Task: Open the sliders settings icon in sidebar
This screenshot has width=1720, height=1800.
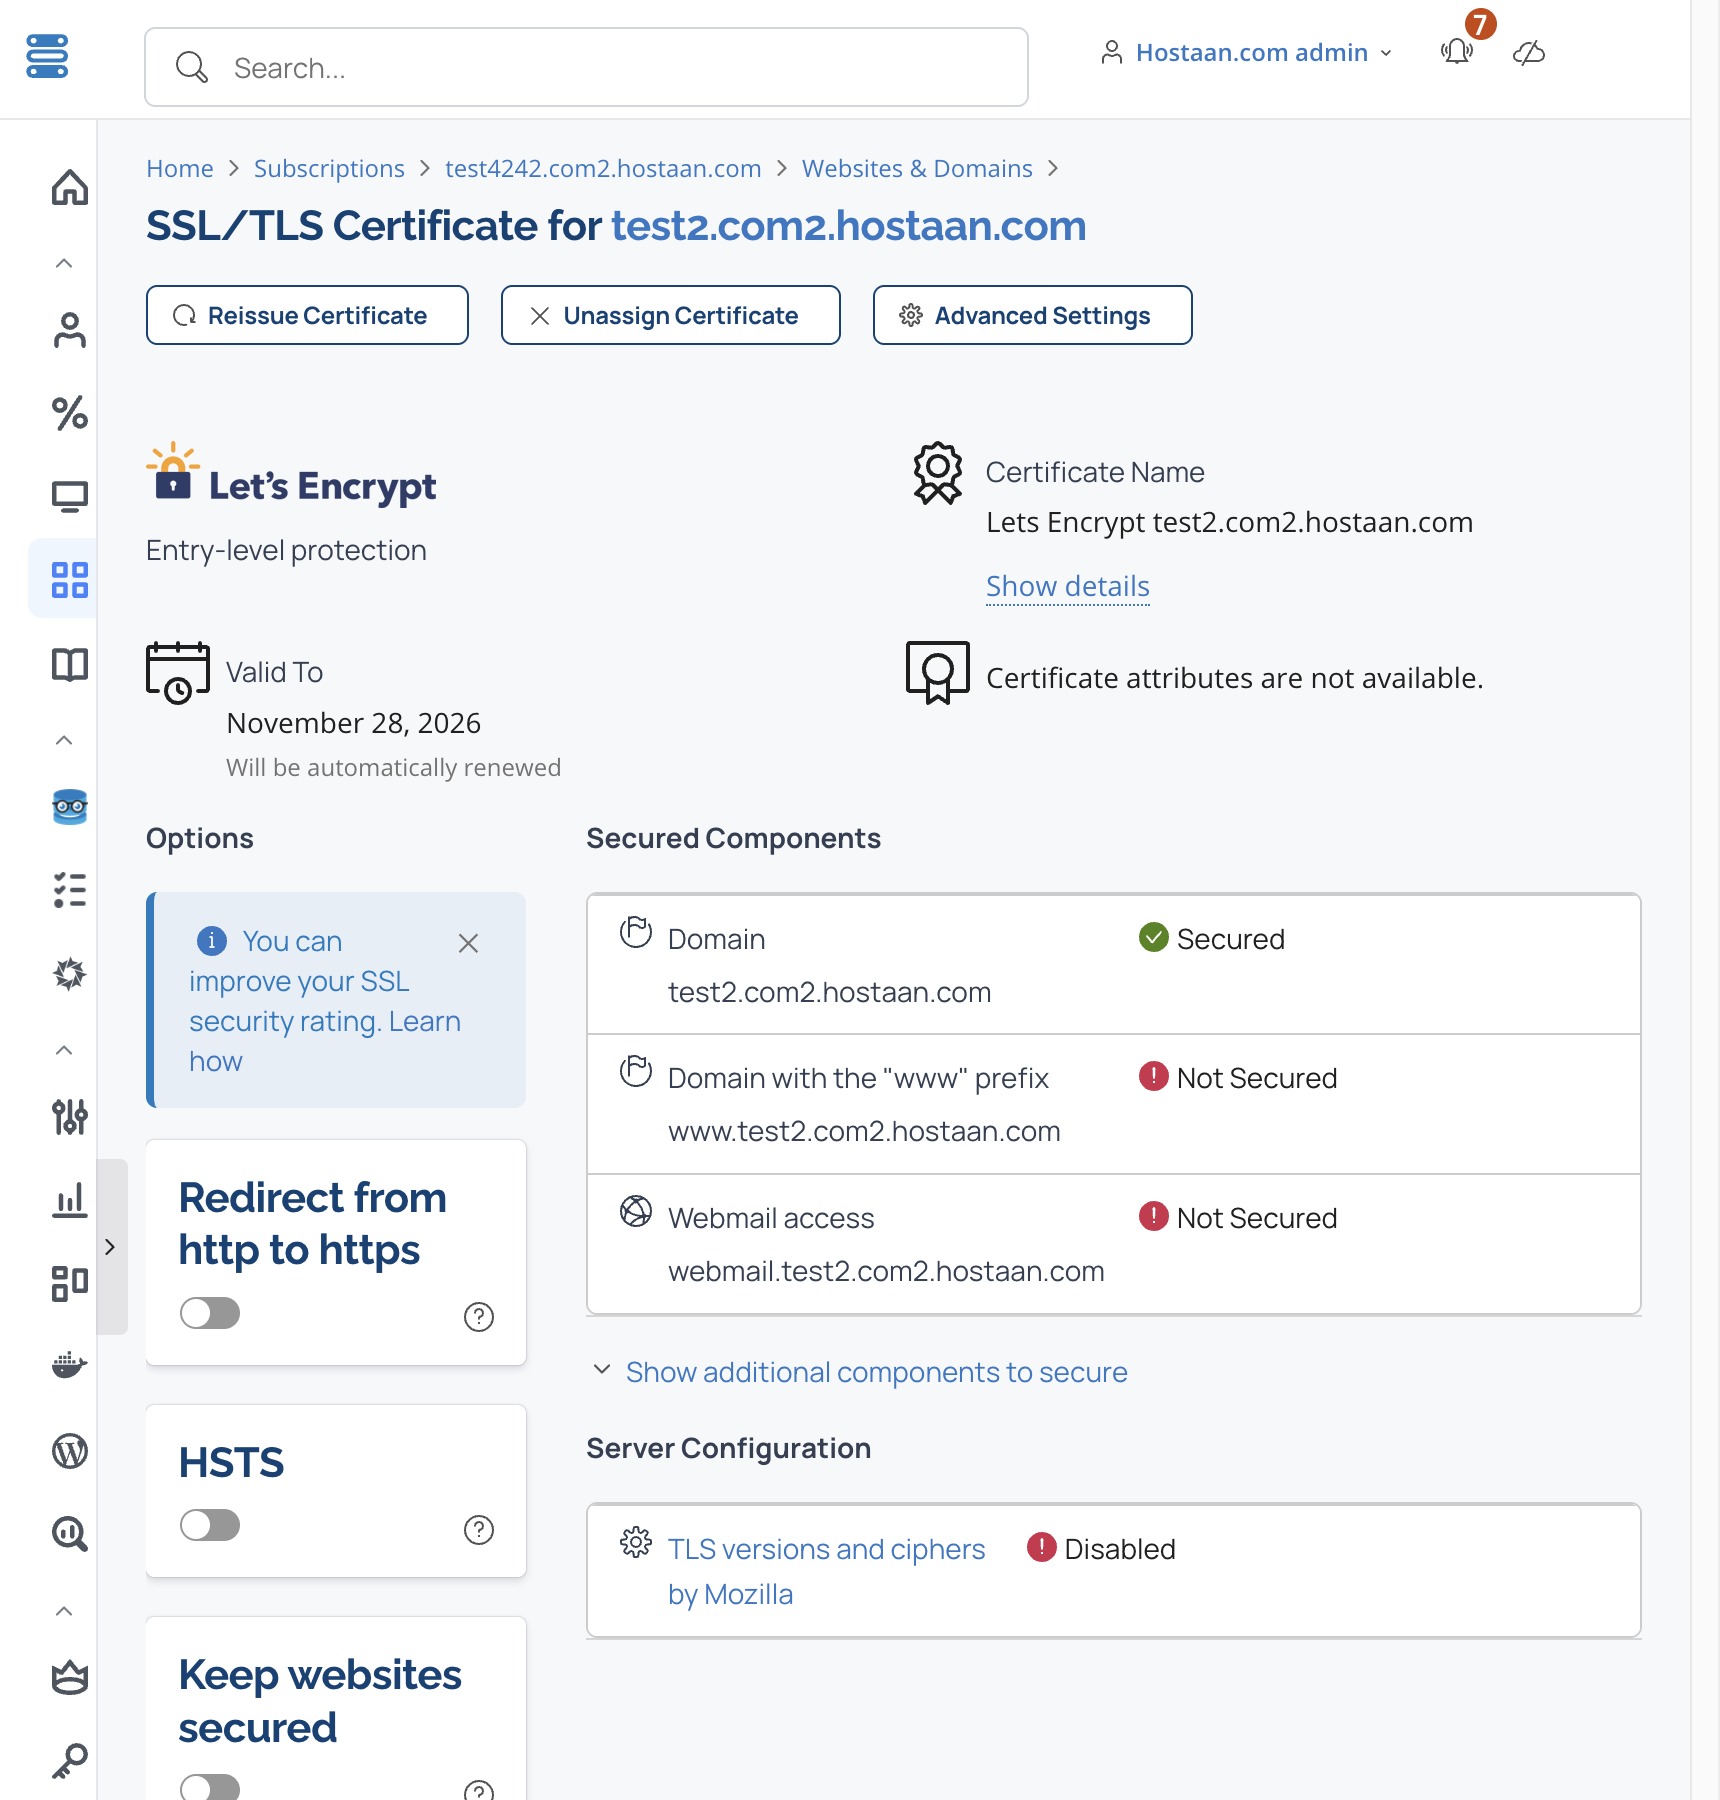Action: (x=69, y=1116)
